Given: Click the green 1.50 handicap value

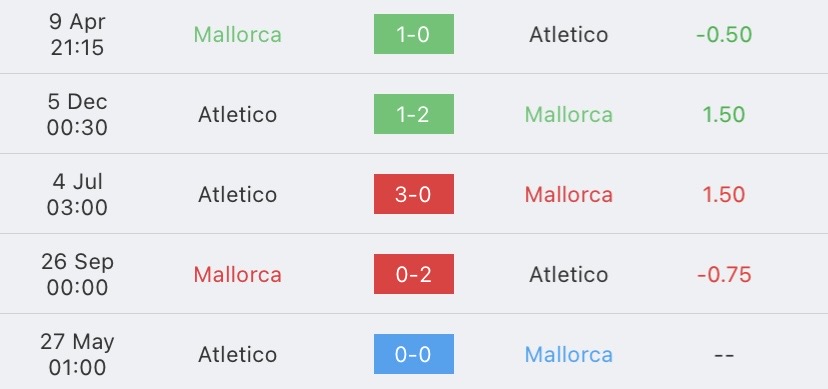Looking at the screenshot, I should point(724,115).
